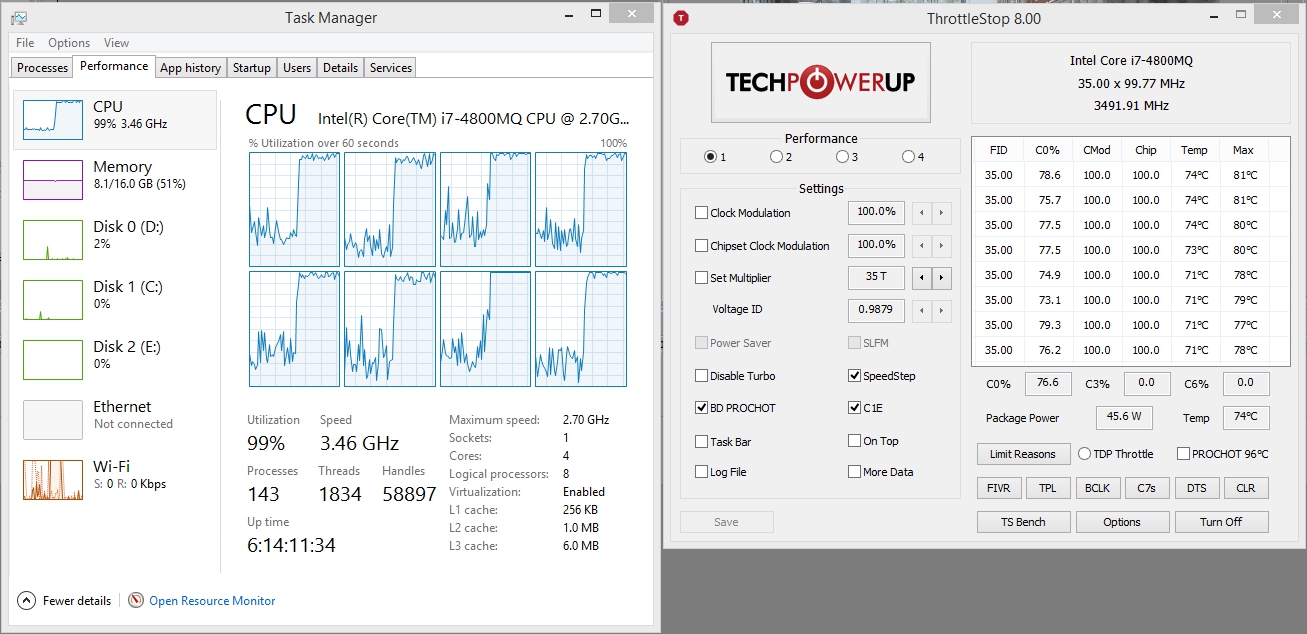Select Ethernet in the performance sidebar
This screenshot has height=634, width=1307.
click(x=115, y=419)
